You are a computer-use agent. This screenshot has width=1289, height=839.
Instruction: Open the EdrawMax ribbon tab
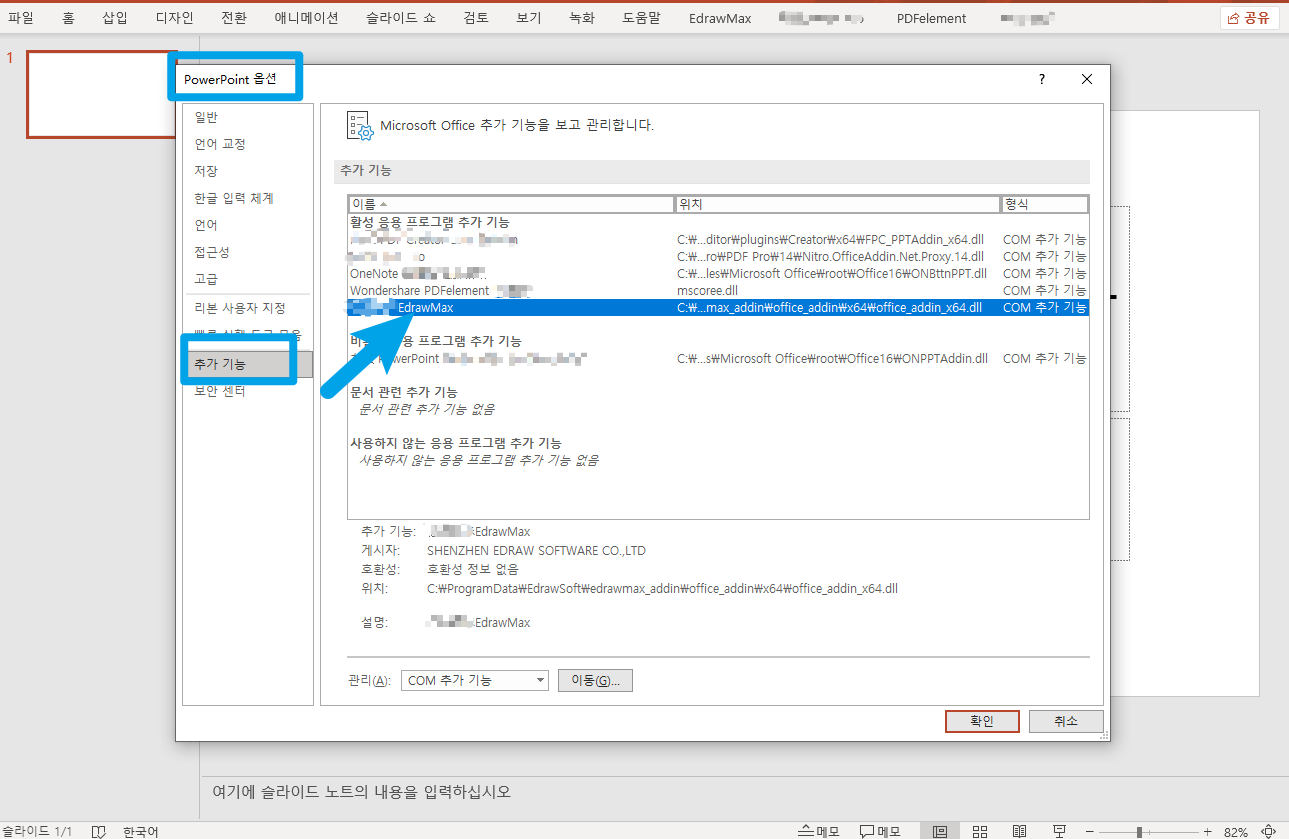[x=720, y=18]
